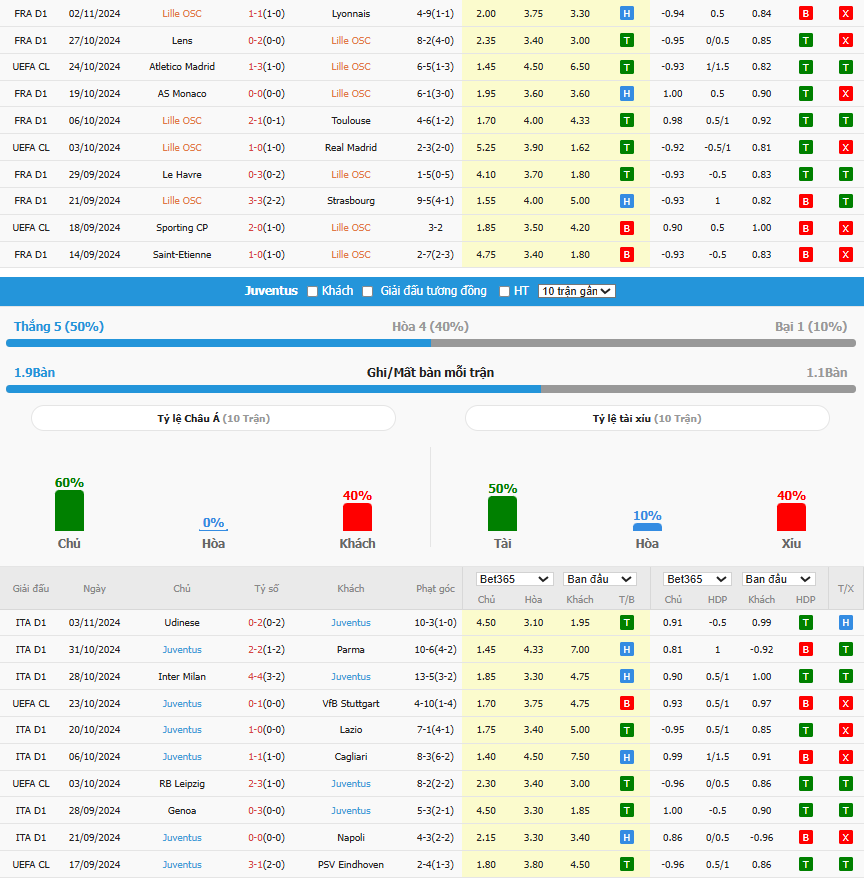Image resolution: width=866 pixels, height=880 pixels.
Task: Open the Bet365 dropdown above the Chủ/Hòa/Khách odds
Action: (514, 579)
